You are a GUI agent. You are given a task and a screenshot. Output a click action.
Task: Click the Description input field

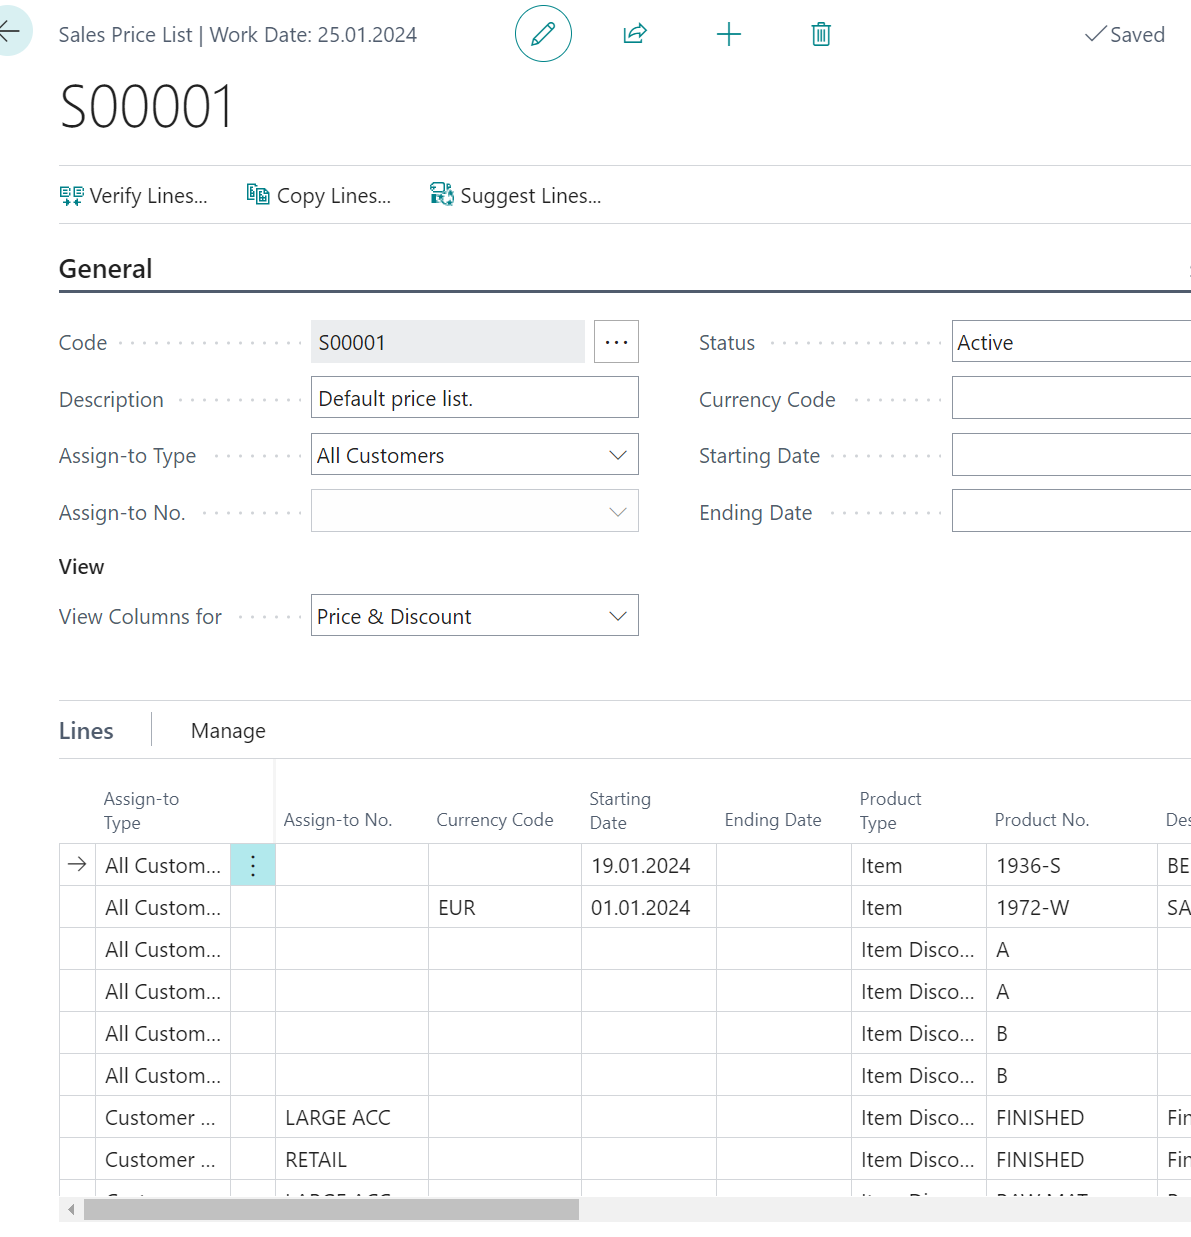474,398
